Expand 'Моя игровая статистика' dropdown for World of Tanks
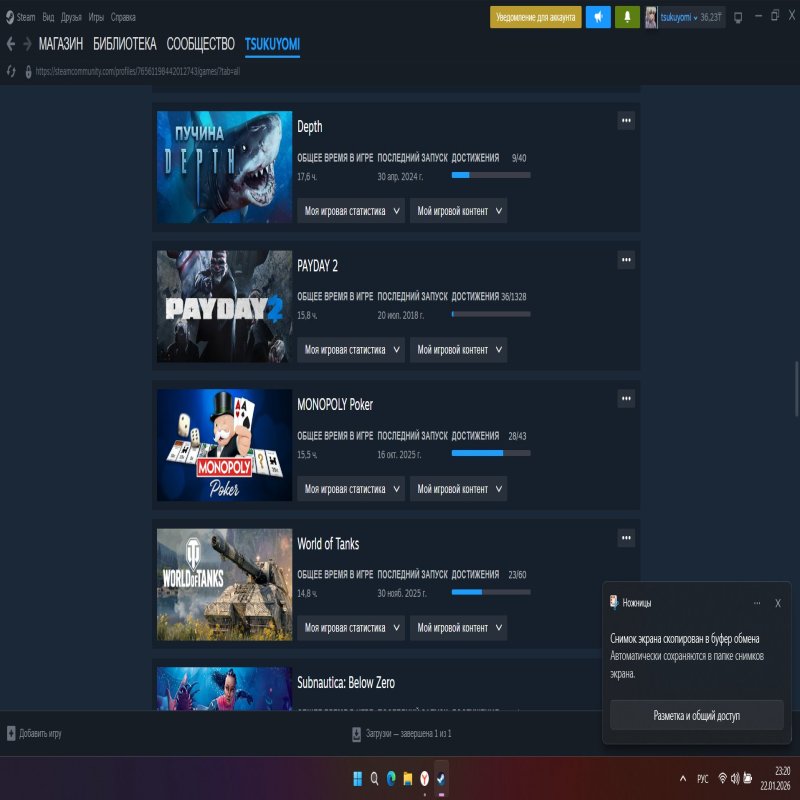Viewport: 800px width, 800px height. pos(351,628)
